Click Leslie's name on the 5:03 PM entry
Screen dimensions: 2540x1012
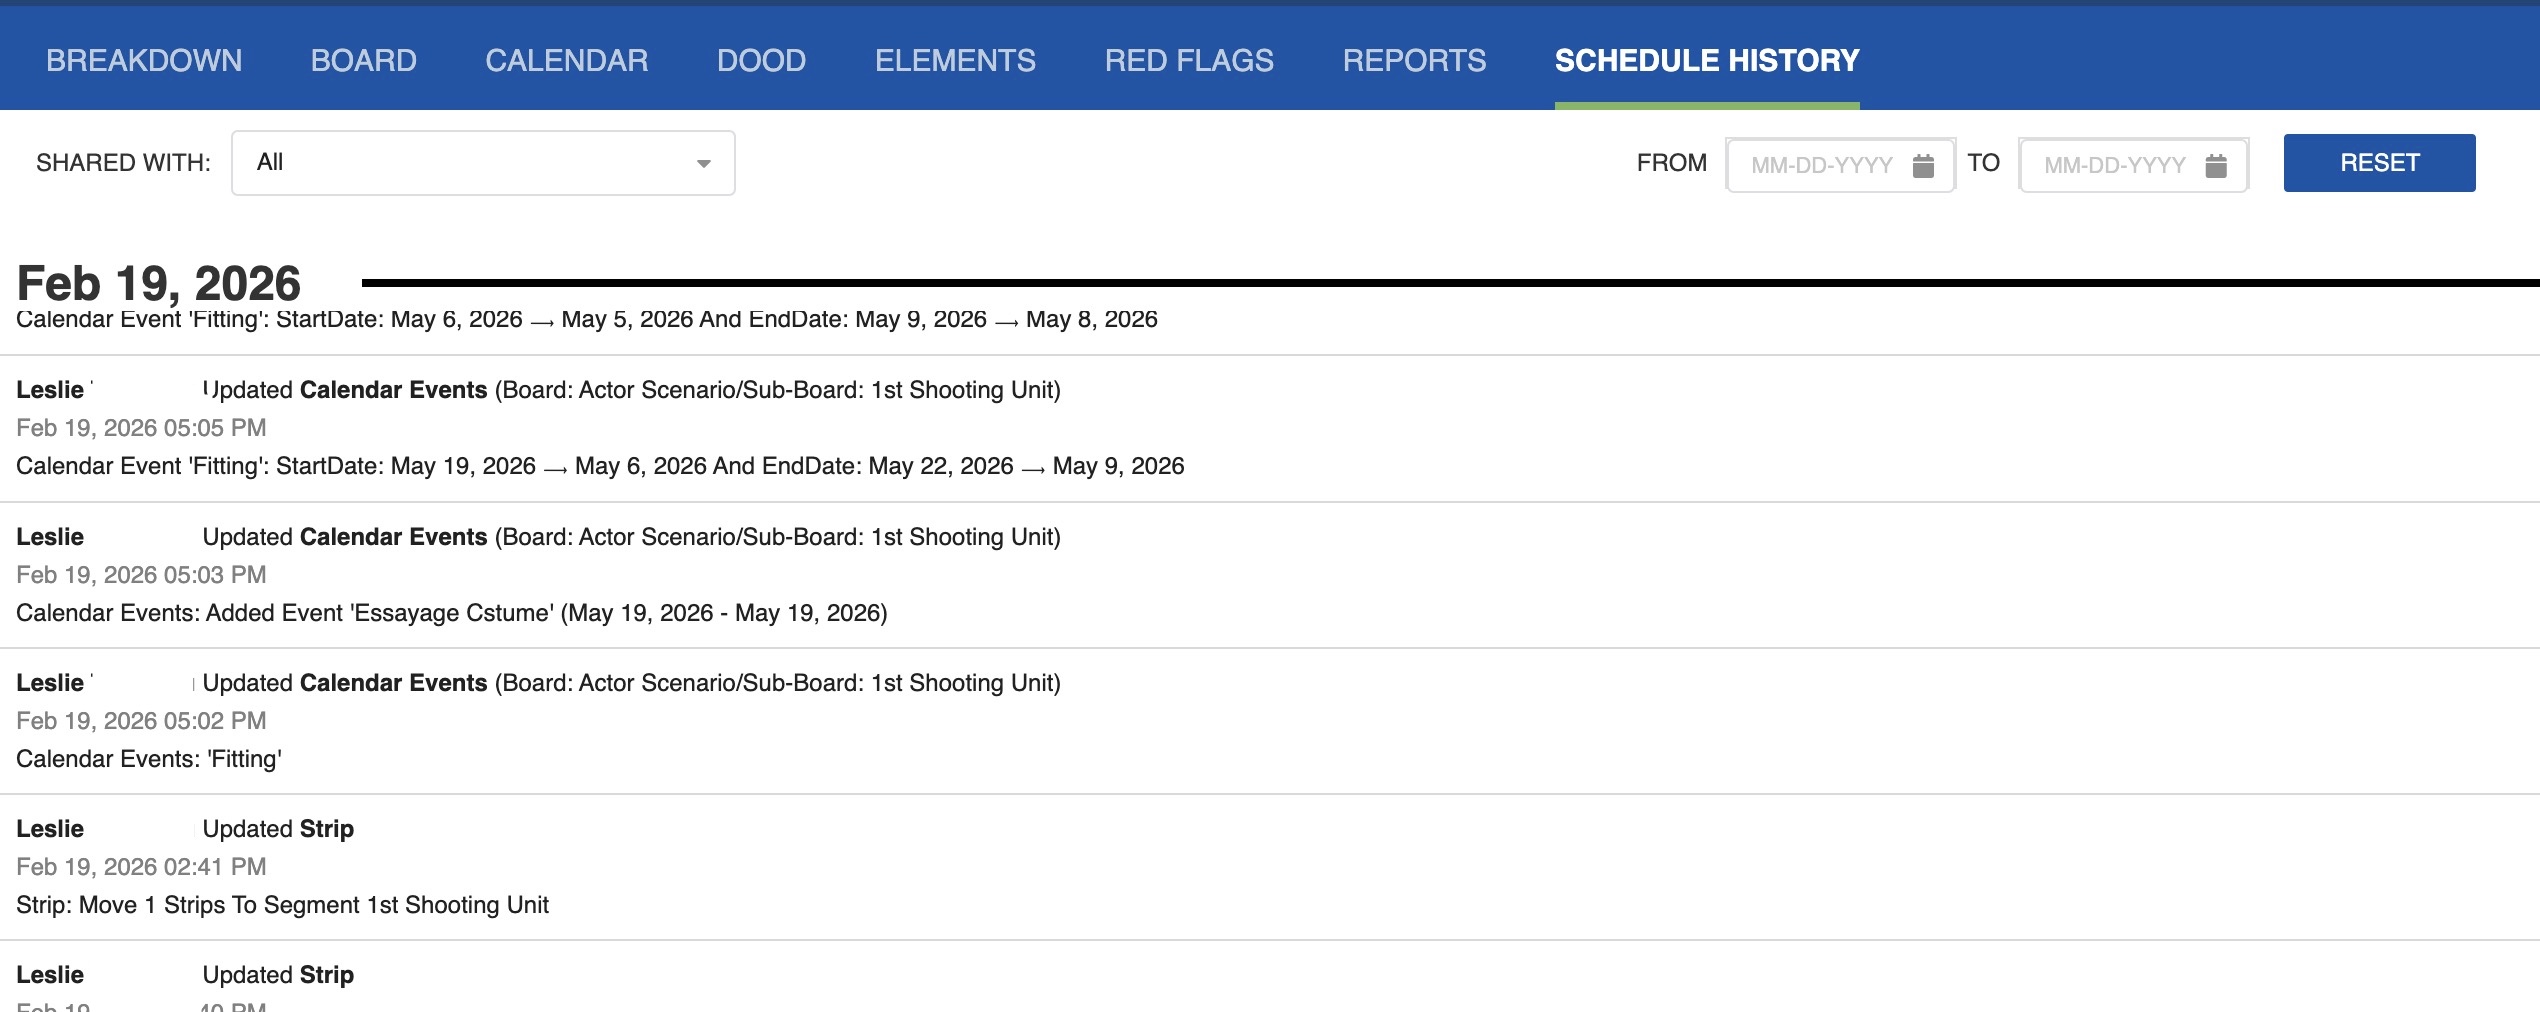[50, 537]
